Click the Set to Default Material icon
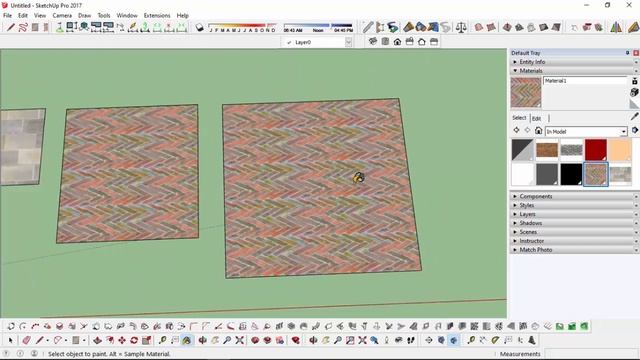This screenshot has width=640, height=360. coord(634,105)
